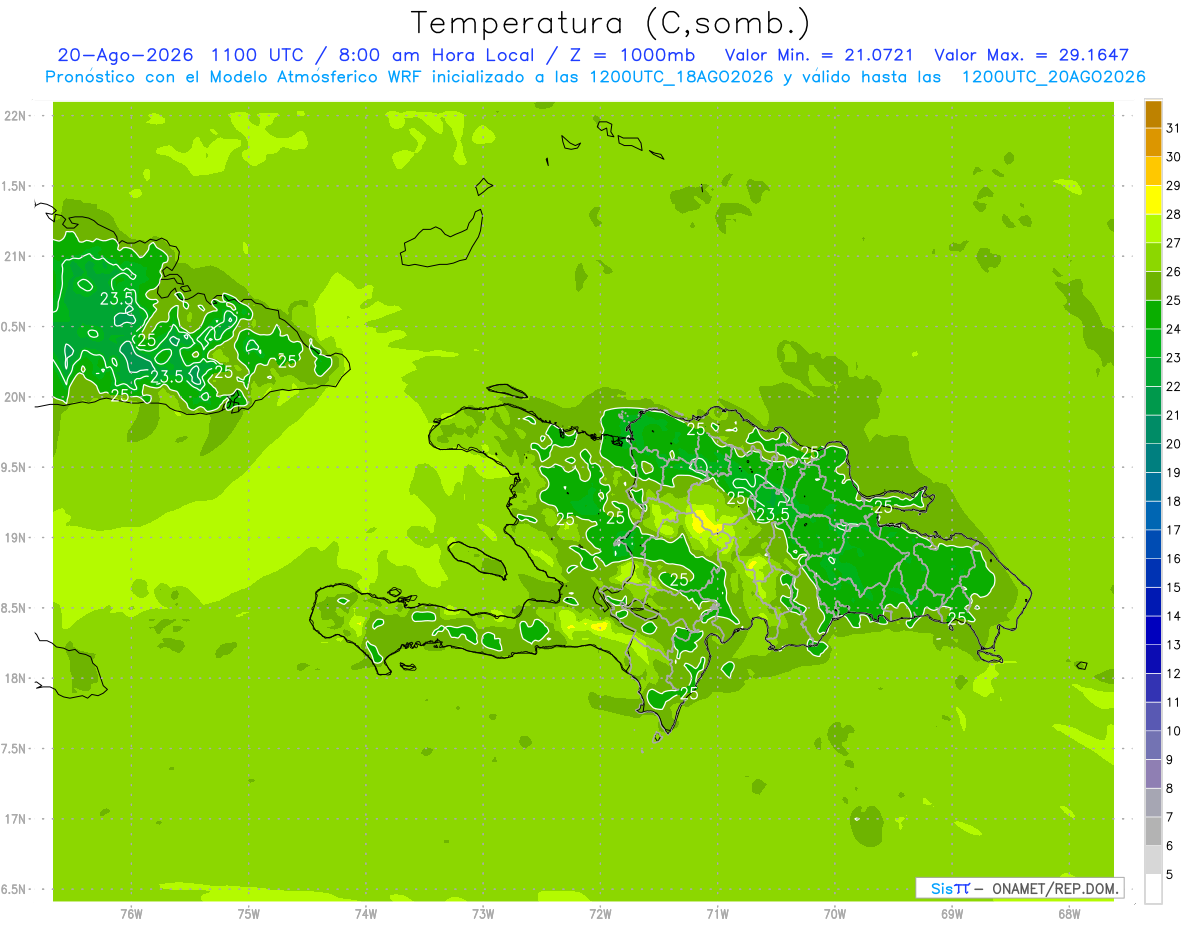Screen dimensions: 1200x927
Task: Click the 22N latitude axis label
Action: point(15,116)
